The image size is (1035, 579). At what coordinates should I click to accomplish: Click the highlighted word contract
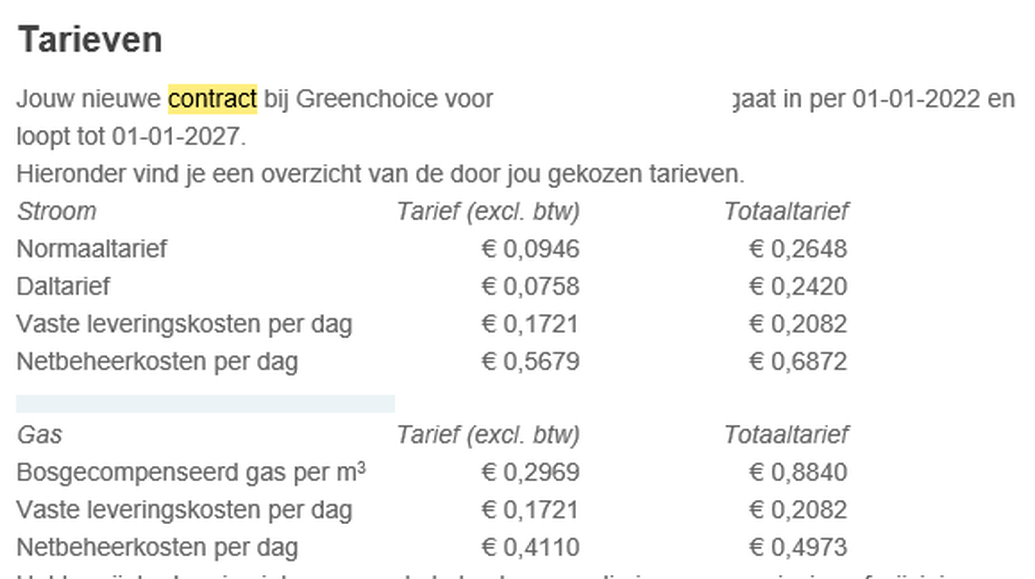(x=213, y=99)
